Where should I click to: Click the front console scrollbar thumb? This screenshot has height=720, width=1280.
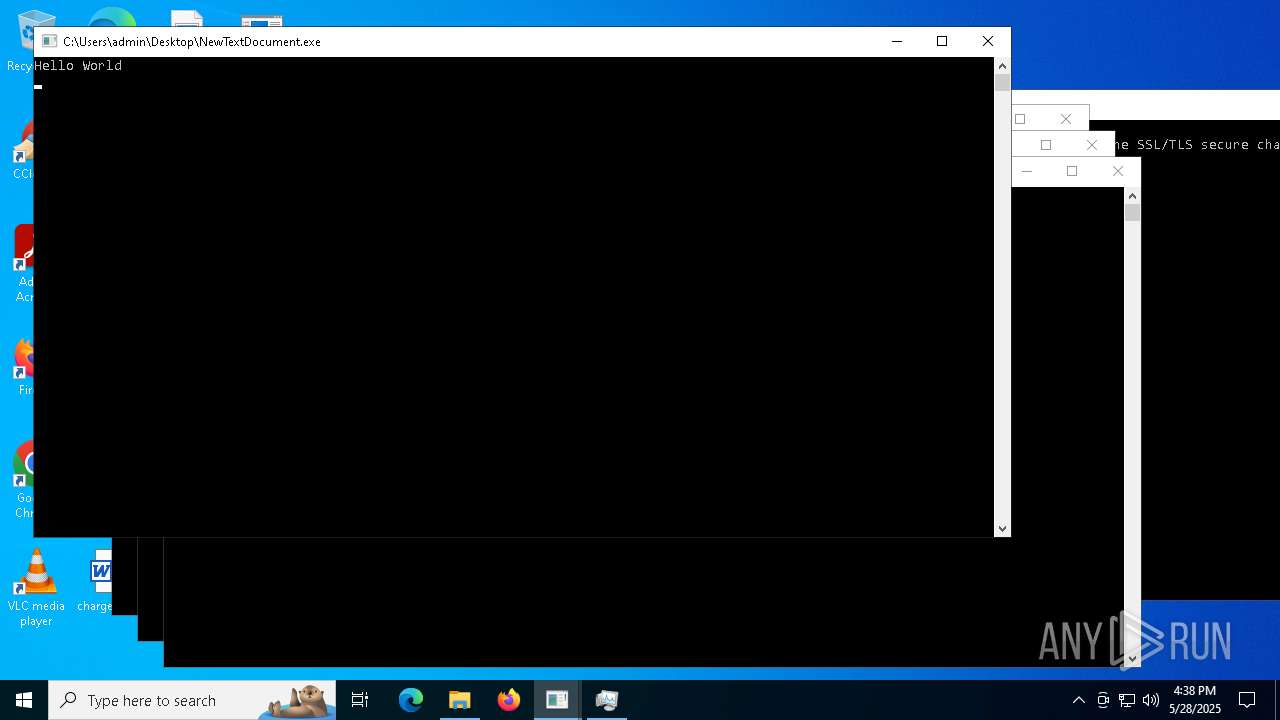click(1002, 83)
